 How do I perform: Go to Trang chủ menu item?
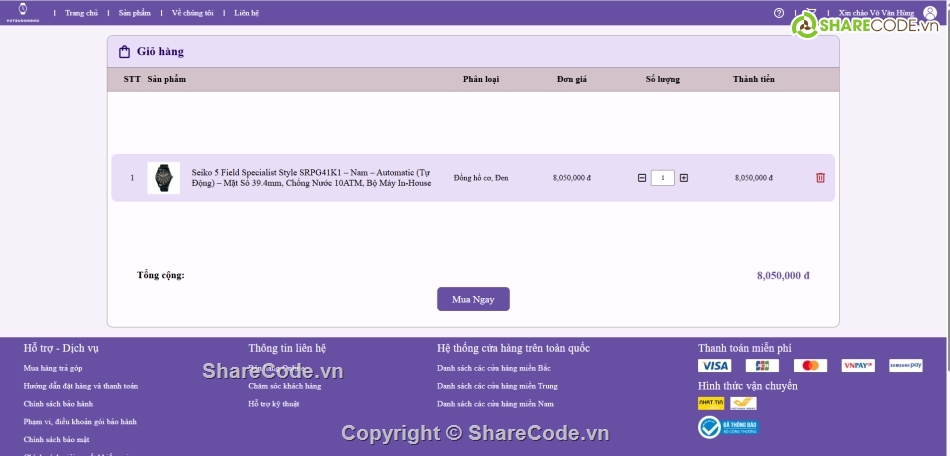(81, 13)
